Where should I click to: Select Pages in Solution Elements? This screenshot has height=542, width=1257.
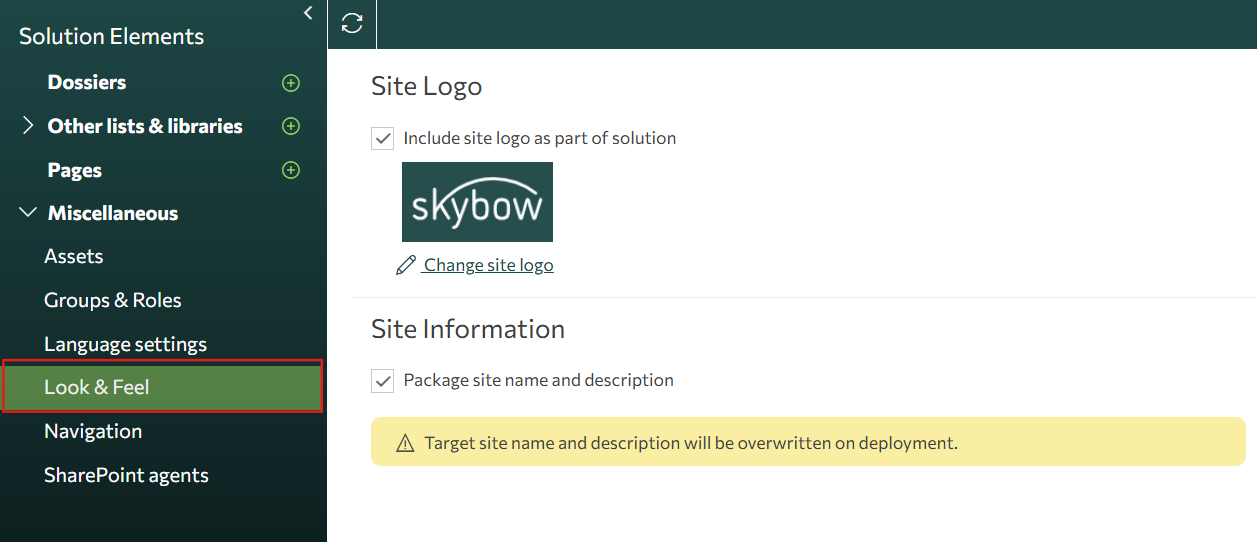[x=75, y=170]
